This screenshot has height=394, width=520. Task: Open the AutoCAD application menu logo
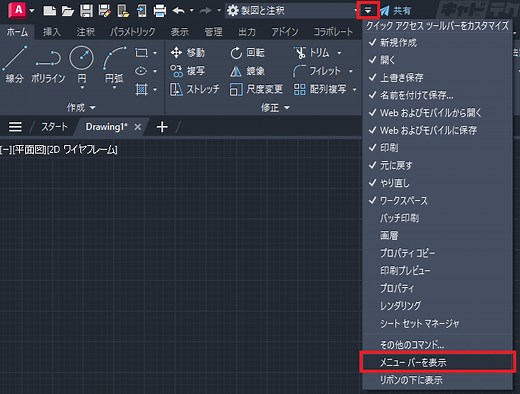tap(17, 10)
